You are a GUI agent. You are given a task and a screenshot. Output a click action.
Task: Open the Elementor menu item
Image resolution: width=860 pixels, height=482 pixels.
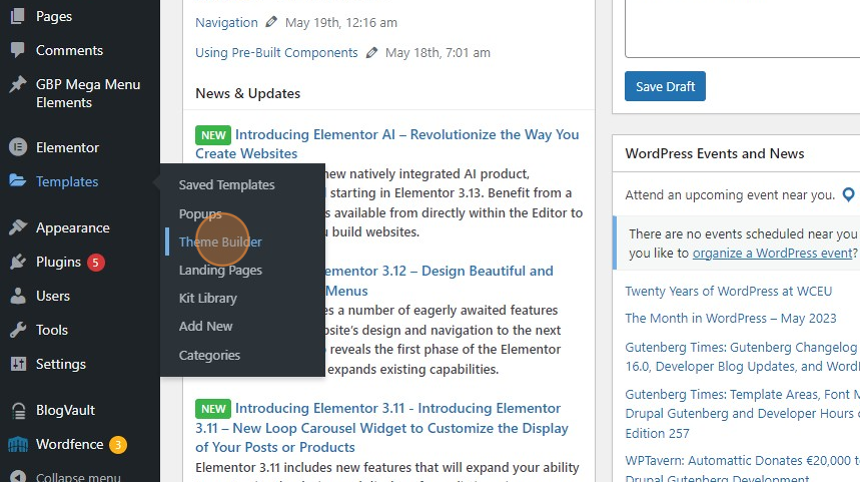coord(67,148)
